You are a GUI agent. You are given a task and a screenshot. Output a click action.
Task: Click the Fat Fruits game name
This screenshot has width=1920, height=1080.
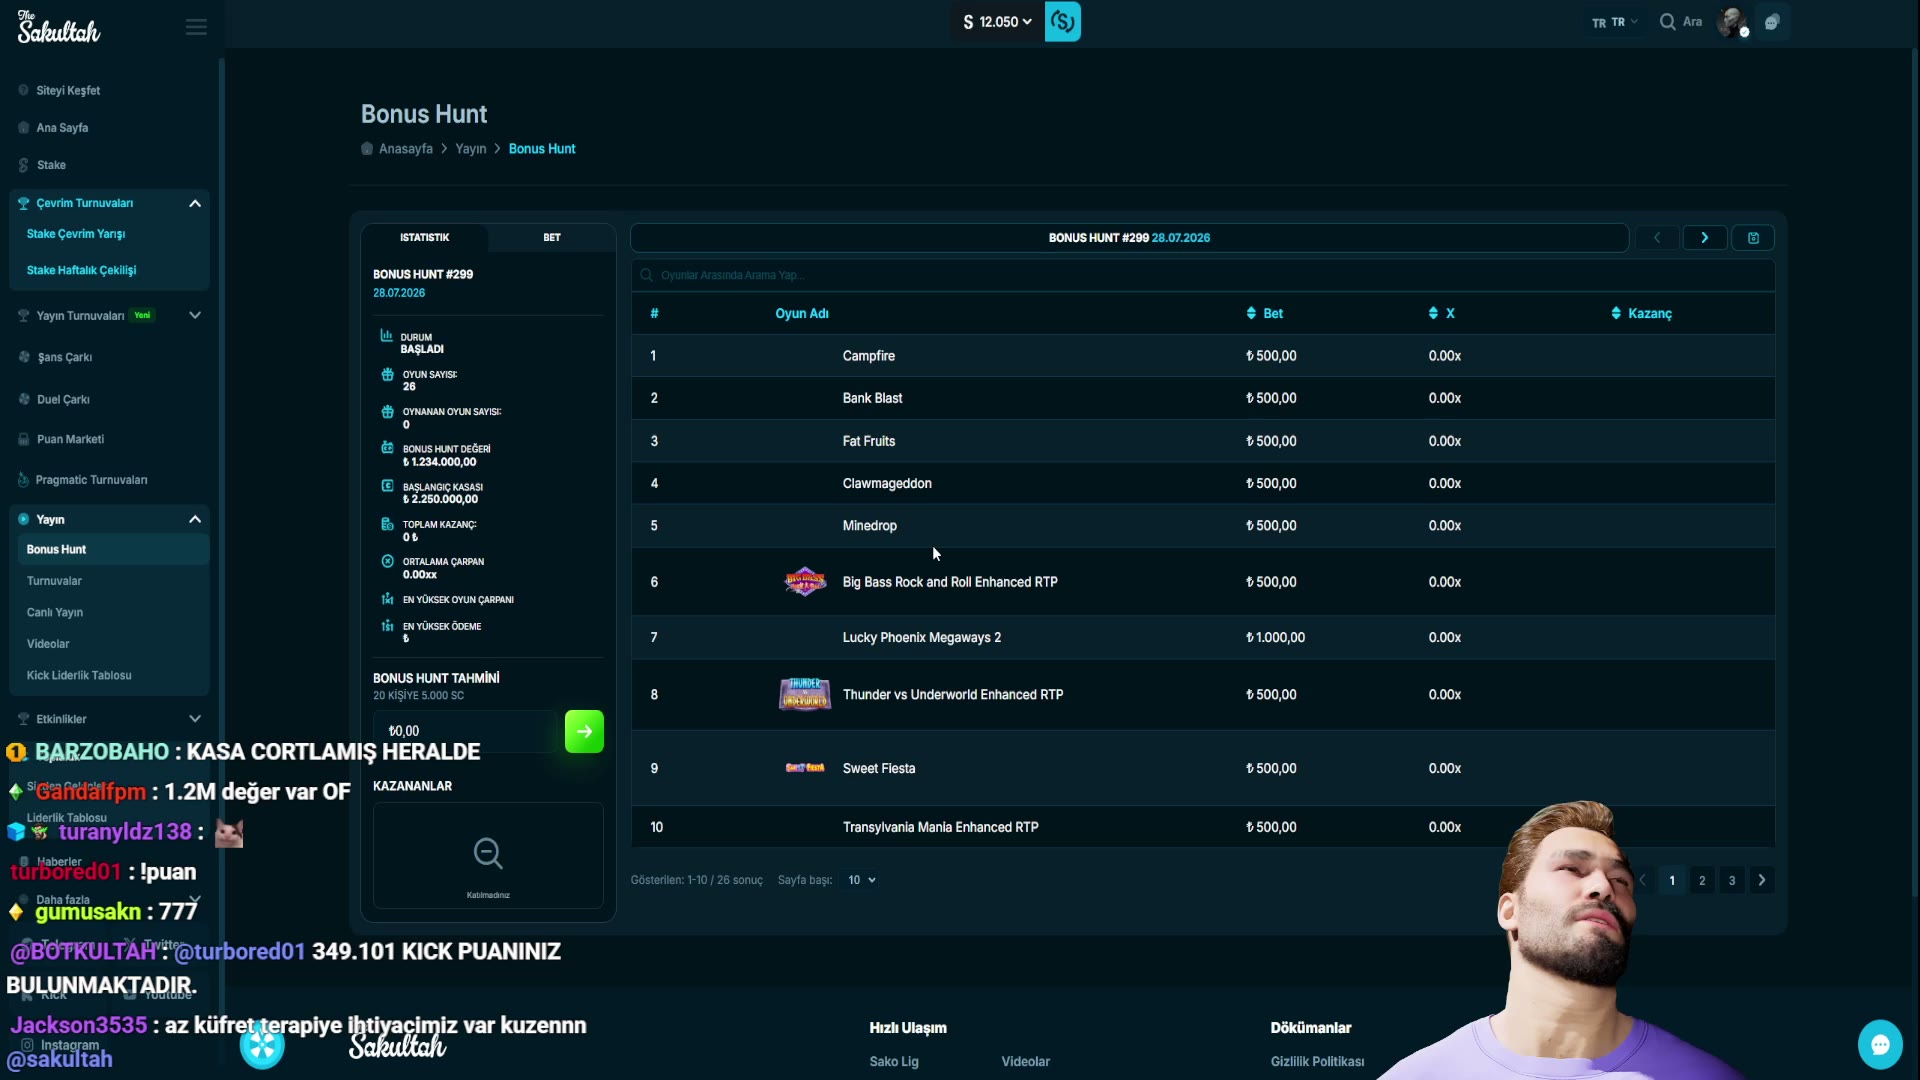click(x=869, y=441)
